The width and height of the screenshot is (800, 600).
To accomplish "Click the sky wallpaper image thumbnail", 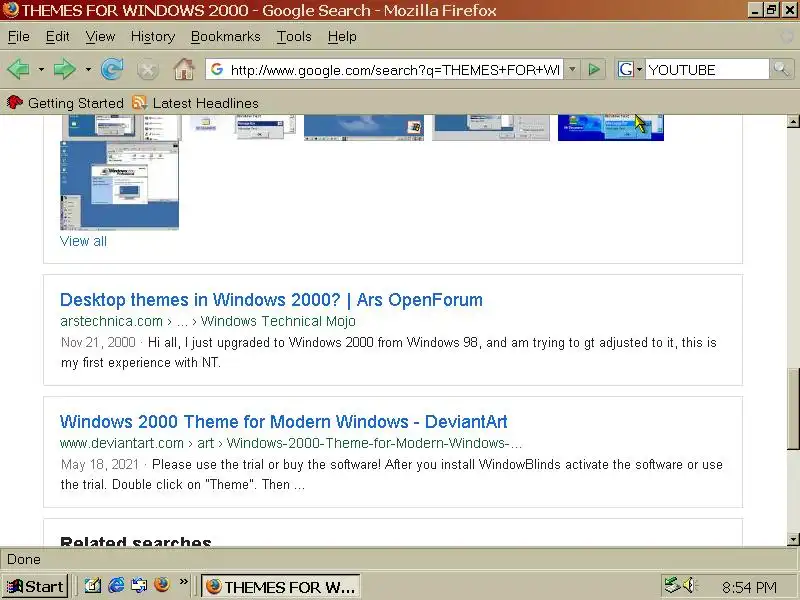I will [x=364, y=128].
